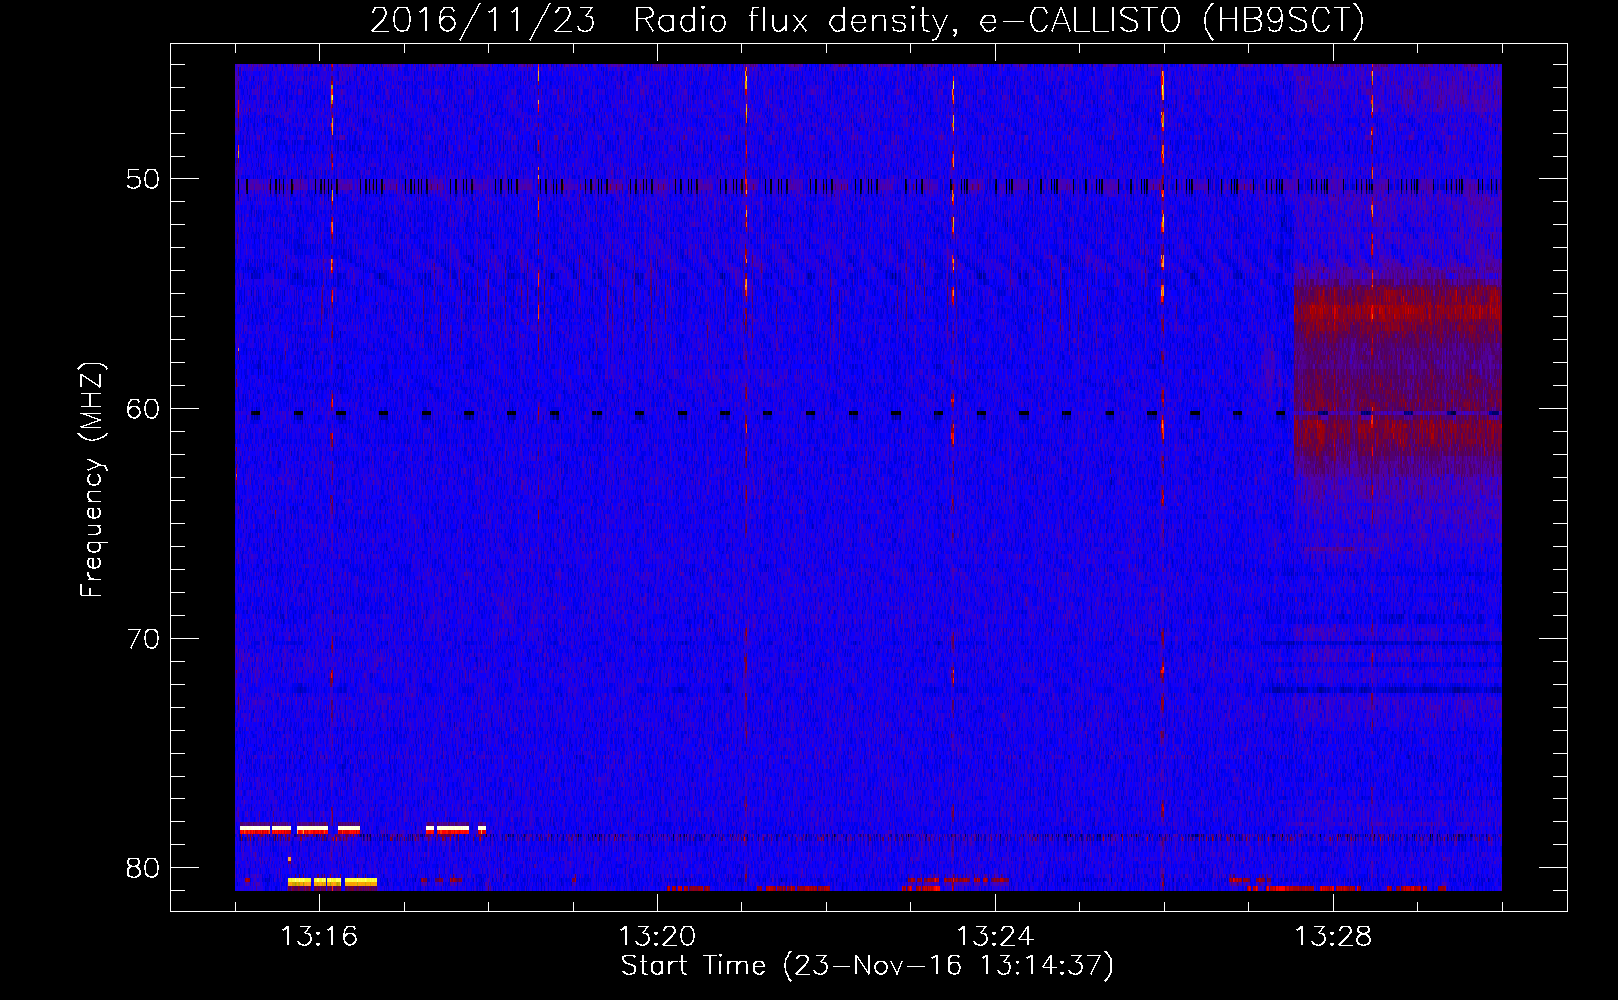Click the 80 MHz frequency tick label

pos(143,868)
